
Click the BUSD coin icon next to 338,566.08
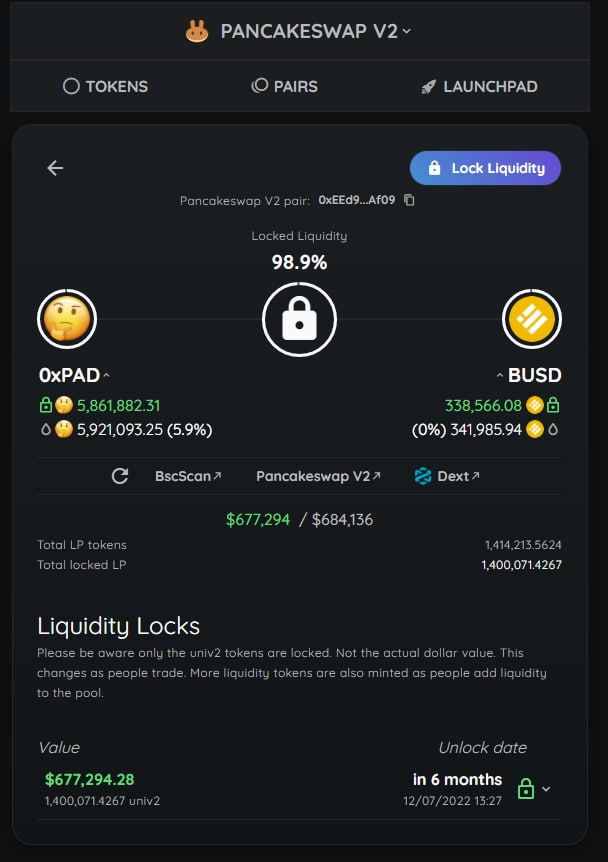pos(534,406)
